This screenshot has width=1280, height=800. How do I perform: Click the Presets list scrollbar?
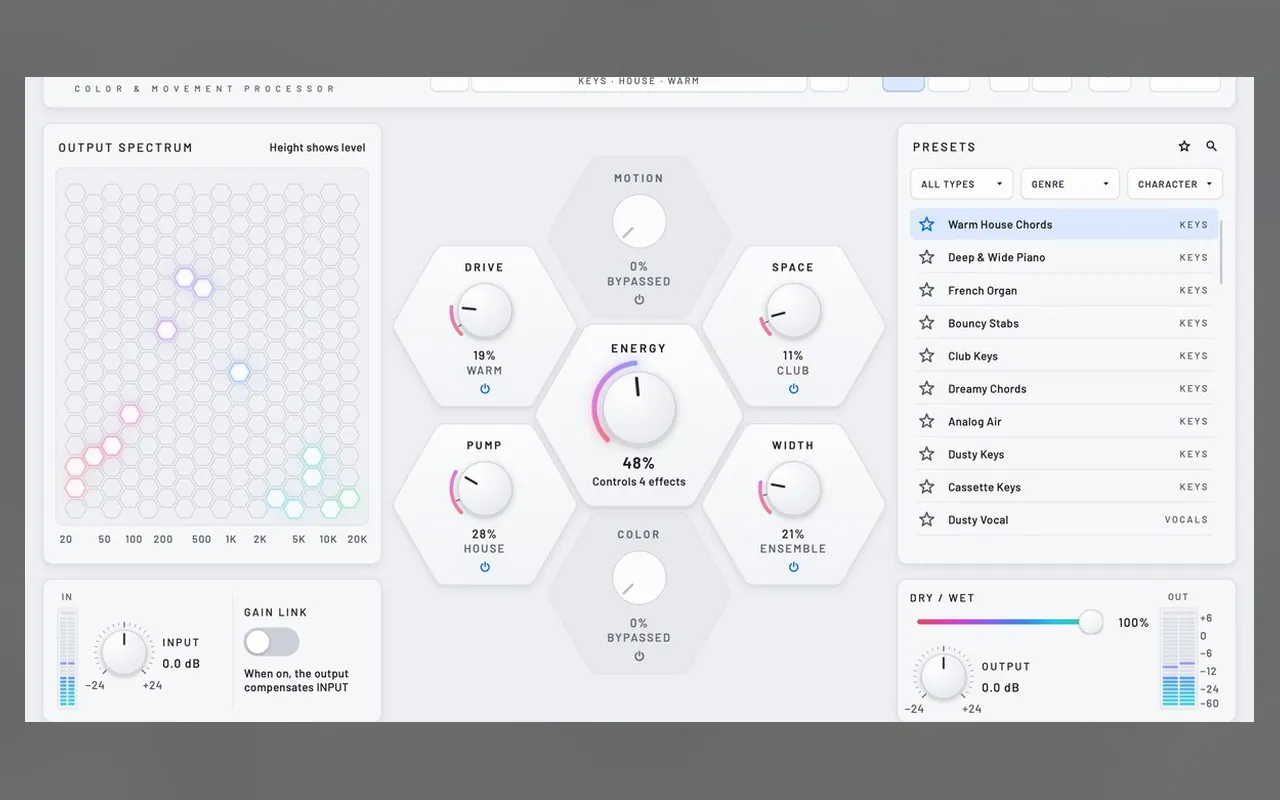pos(1220,252)
